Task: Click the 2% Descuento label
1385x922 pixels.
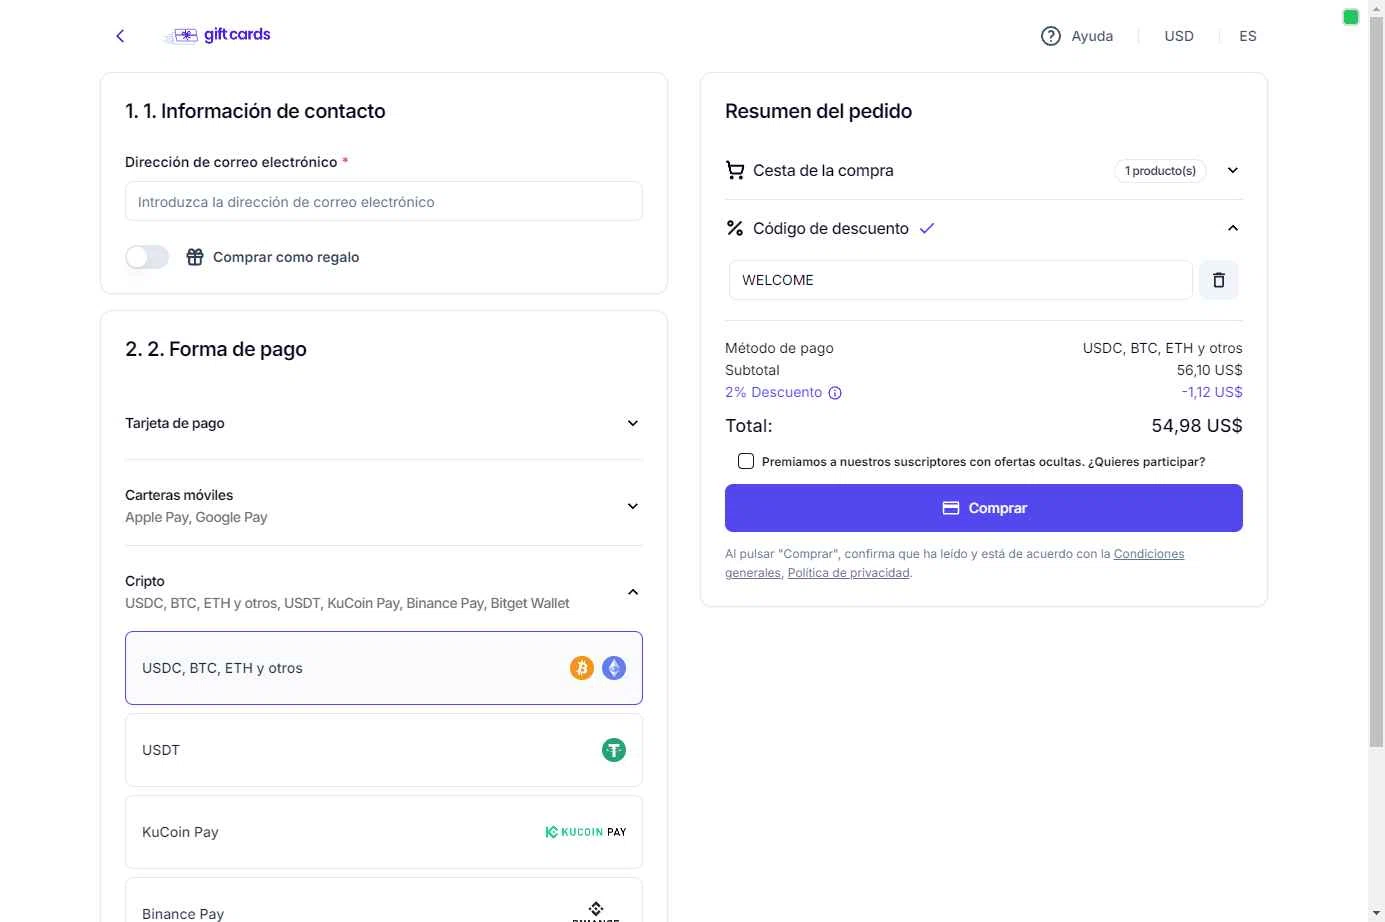Action: coord(774,392)
